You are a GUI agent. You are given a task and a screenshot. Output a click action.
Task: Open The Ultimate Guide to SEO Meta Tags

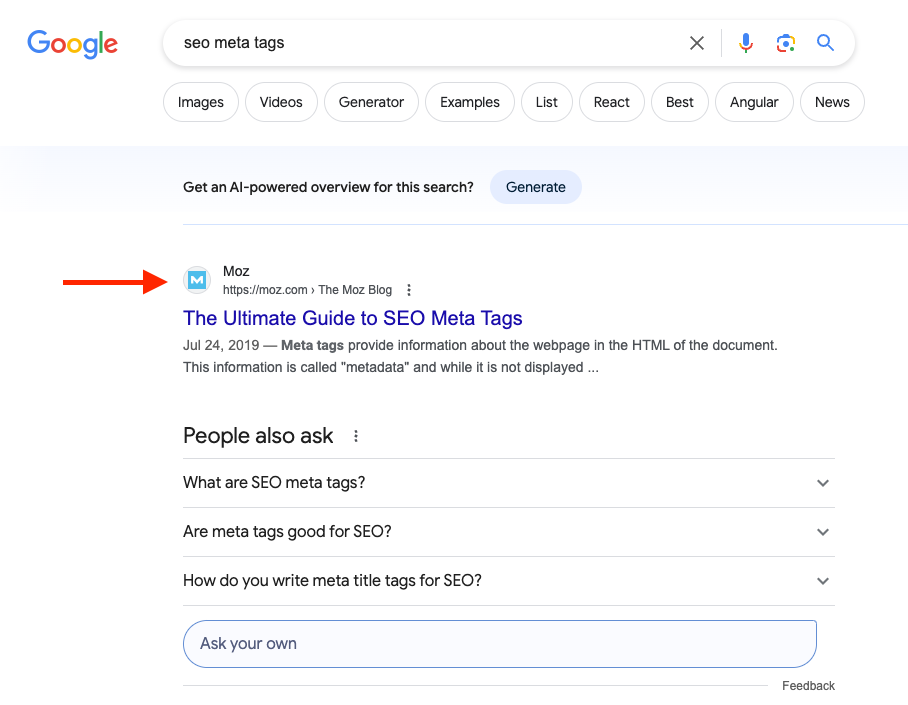tap(353, 318)
